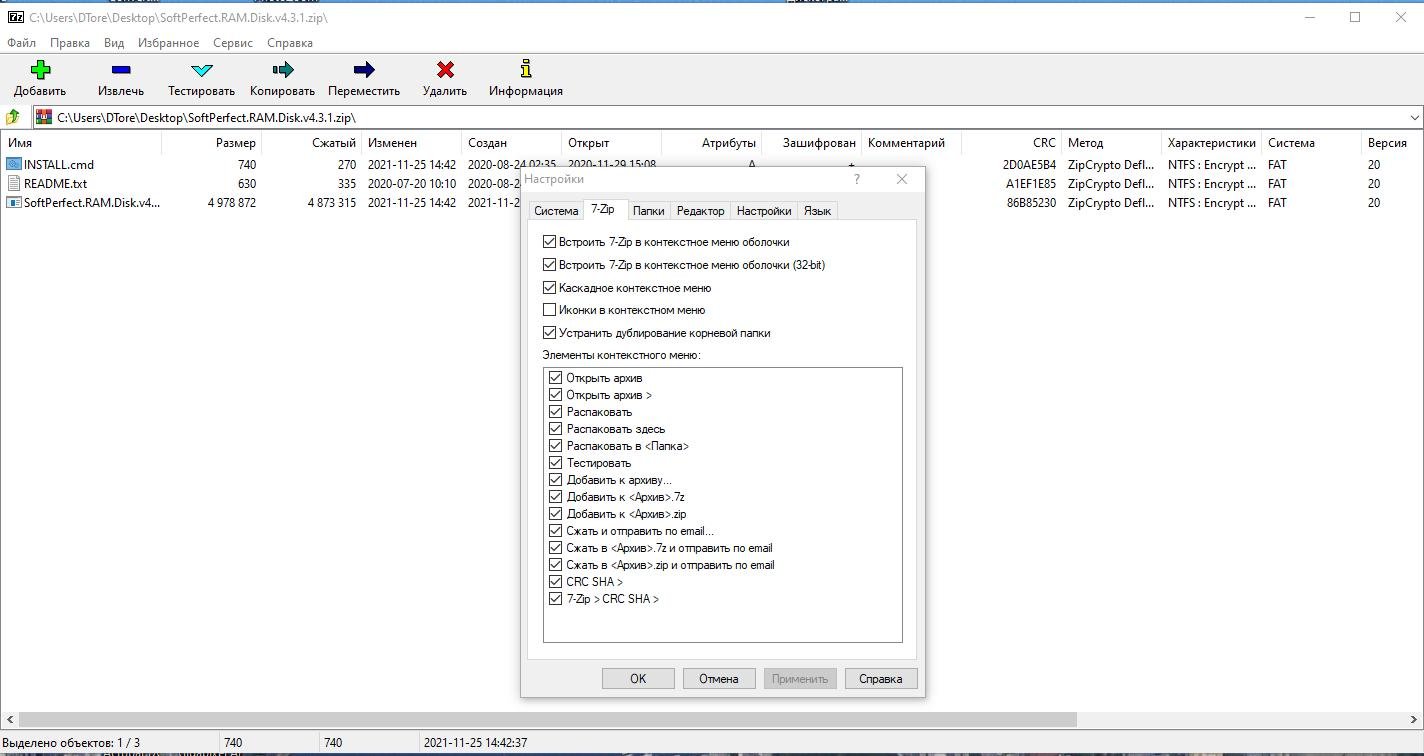Sort by the Метод column header
The width and height of the screenshot is (1424, 756).
(x=1111, y=143)
